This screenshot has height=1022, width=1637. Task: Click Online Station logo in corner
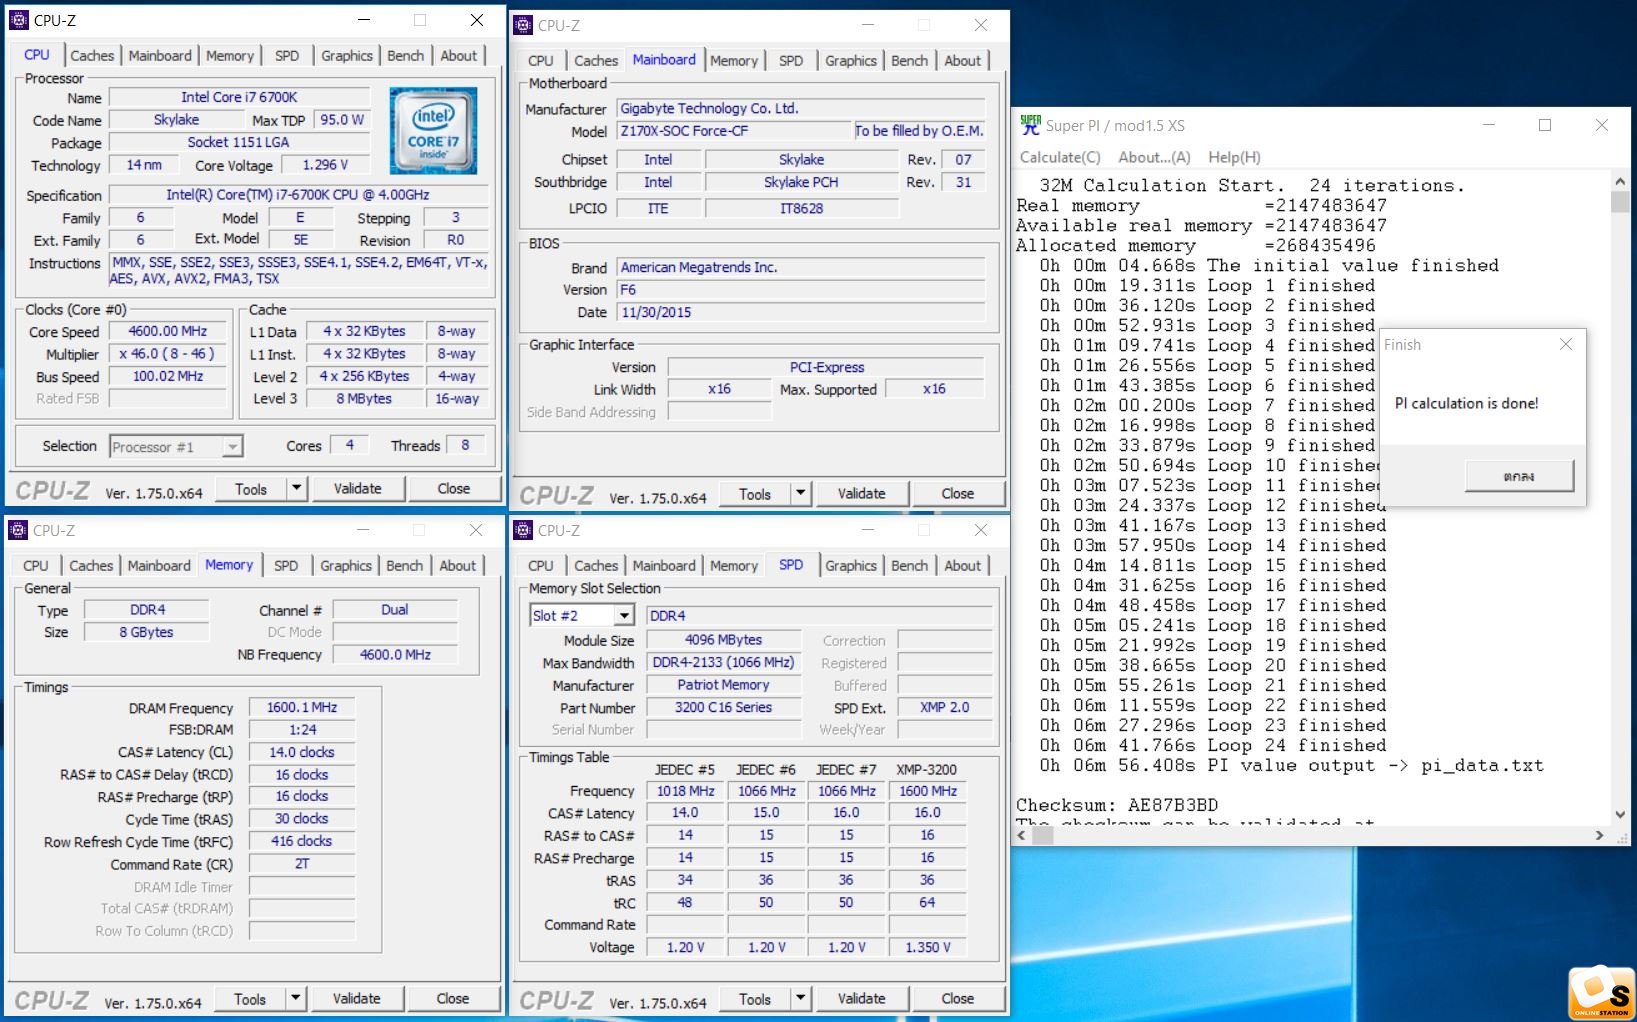pyautogui.click(x=1602, y=992)
